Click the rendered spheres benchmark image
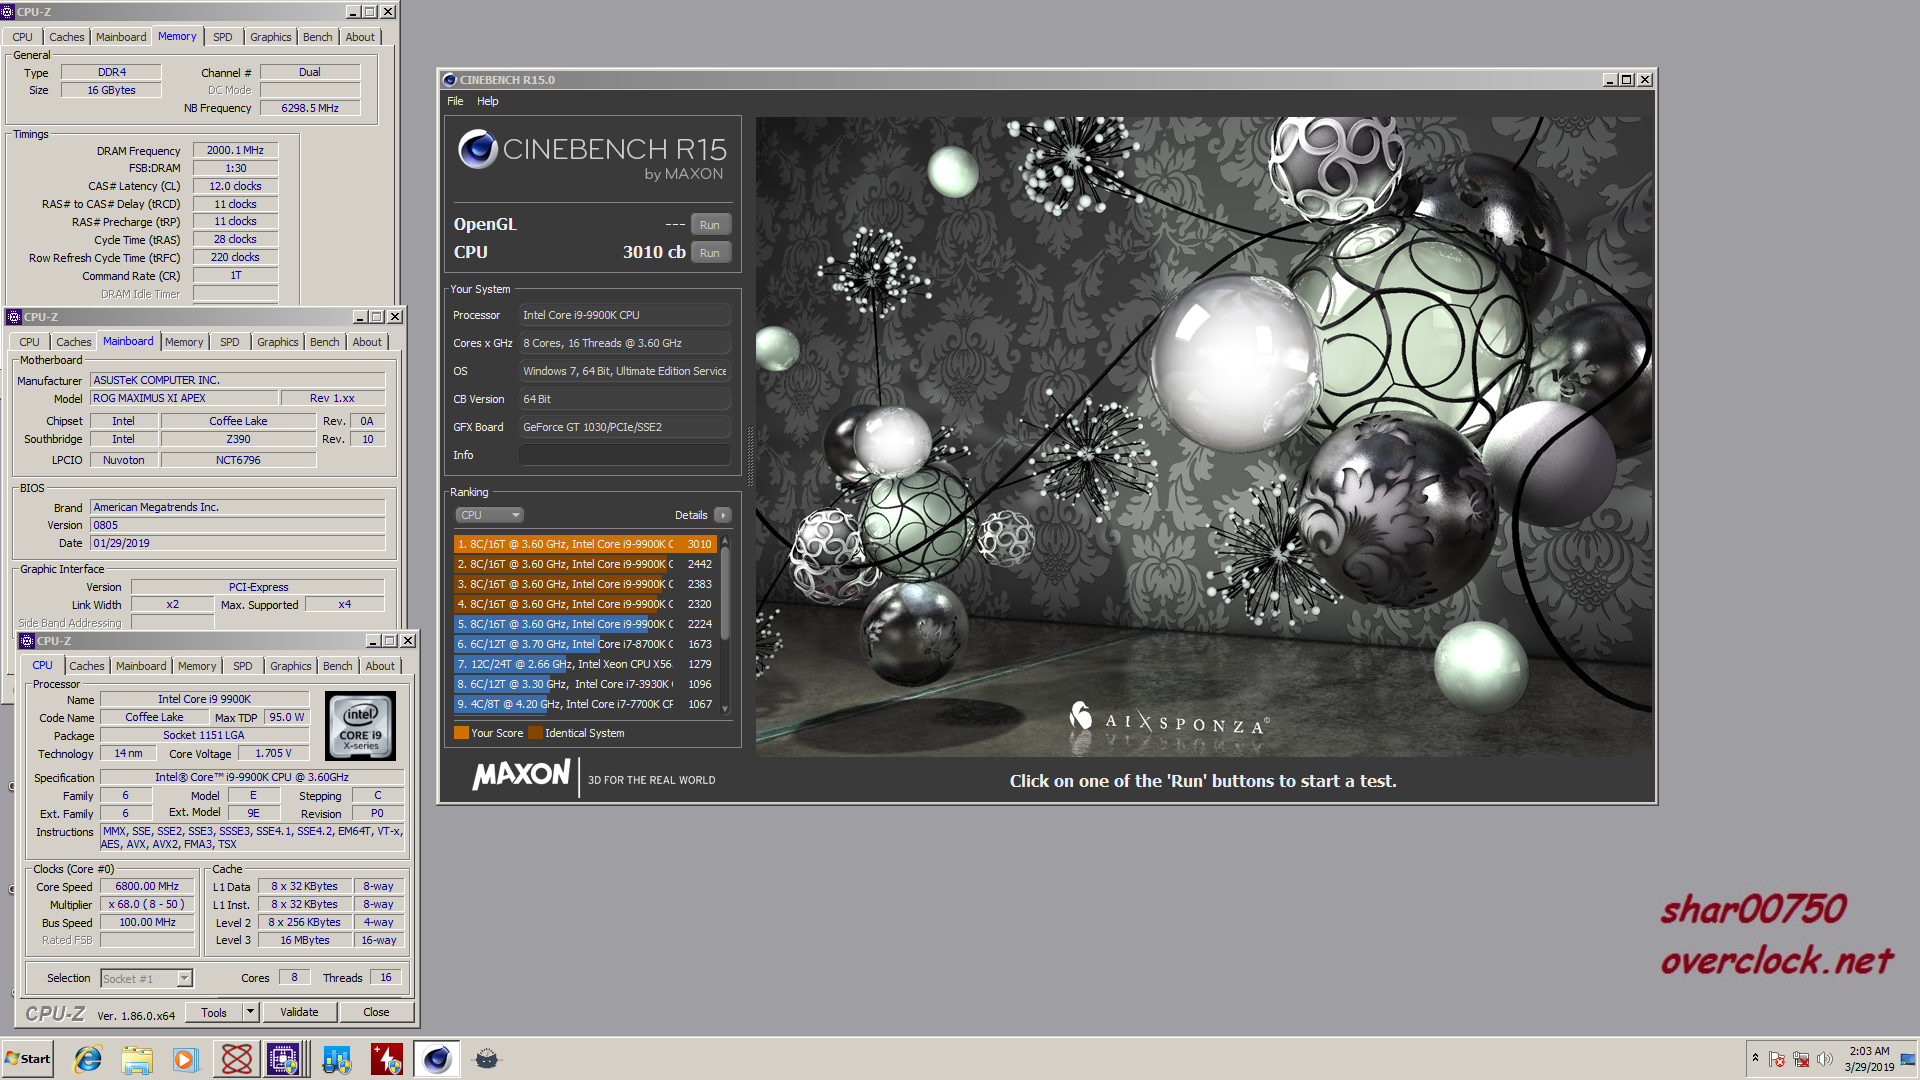 (1203, 436)
